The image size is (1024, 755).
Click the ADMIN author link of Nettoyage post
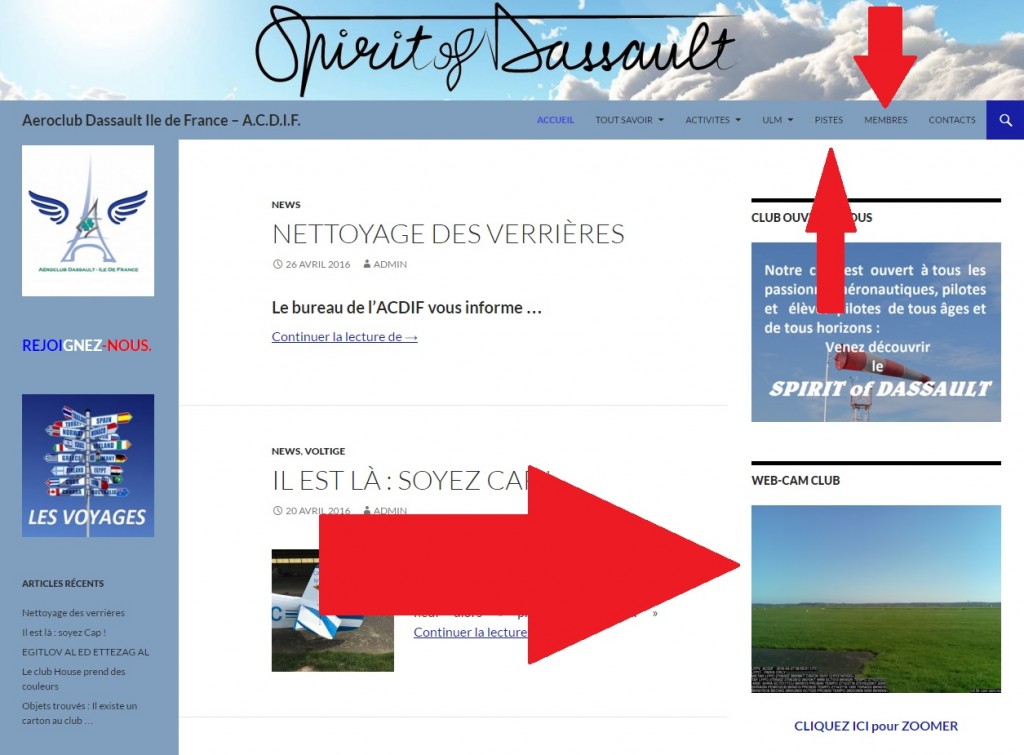(x=390, y=265)
